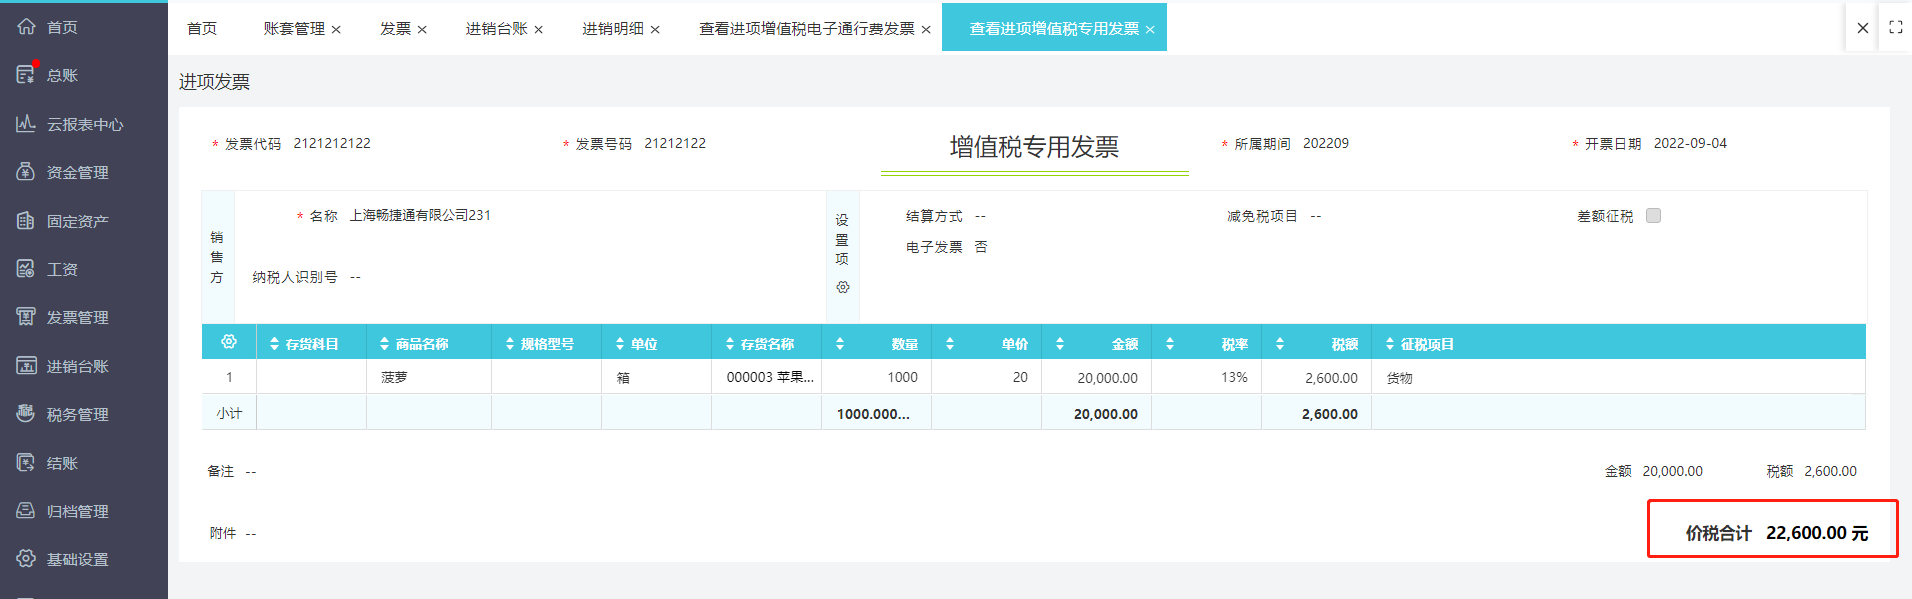The height and width of the screenshot is (599, 1912).
Task: Click the table column settings gear icon
Action: coord(229,342)
